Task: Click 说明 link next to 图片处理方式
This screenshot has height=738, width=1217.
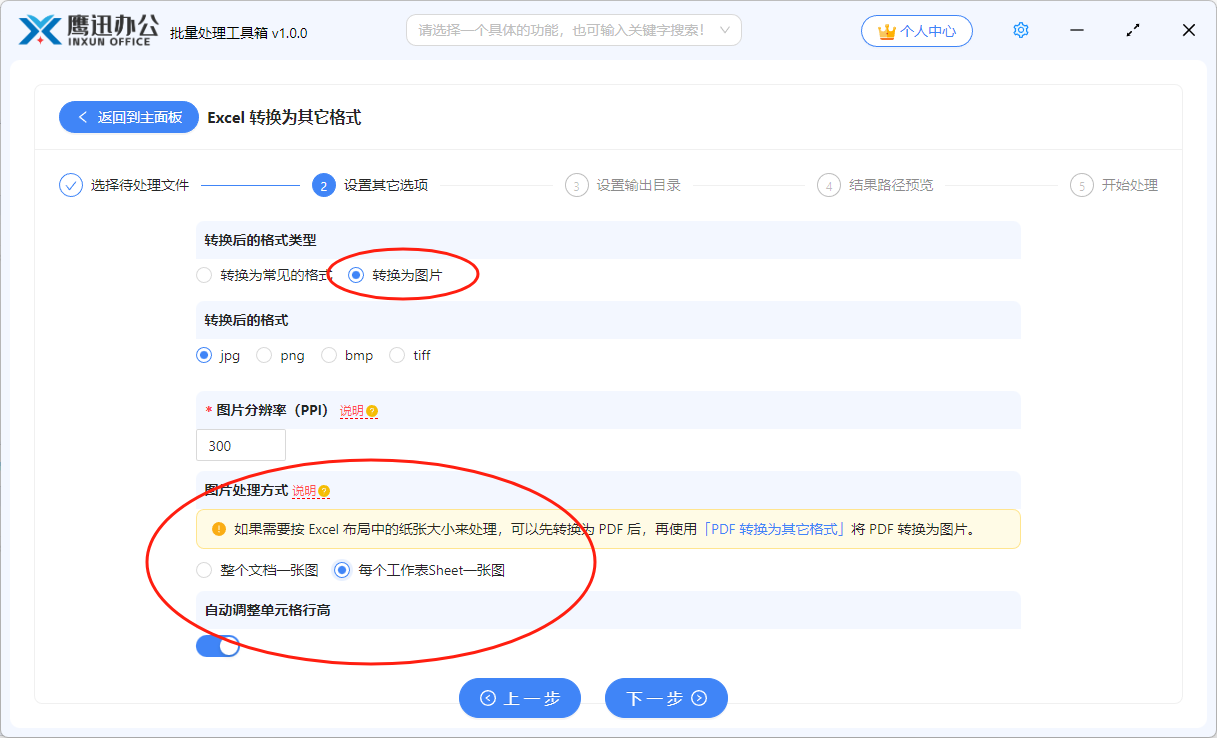Action: tap(304, 491)
